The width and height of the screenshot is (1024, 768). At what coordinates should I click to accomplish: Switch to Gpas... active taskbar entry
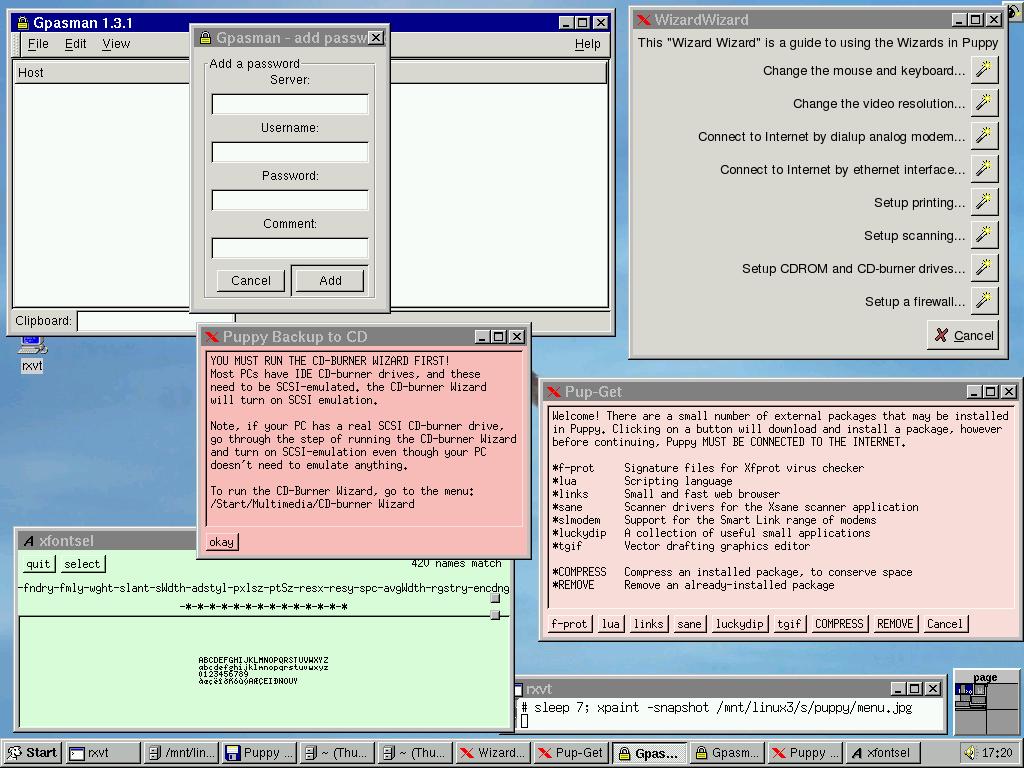[650, 752]
